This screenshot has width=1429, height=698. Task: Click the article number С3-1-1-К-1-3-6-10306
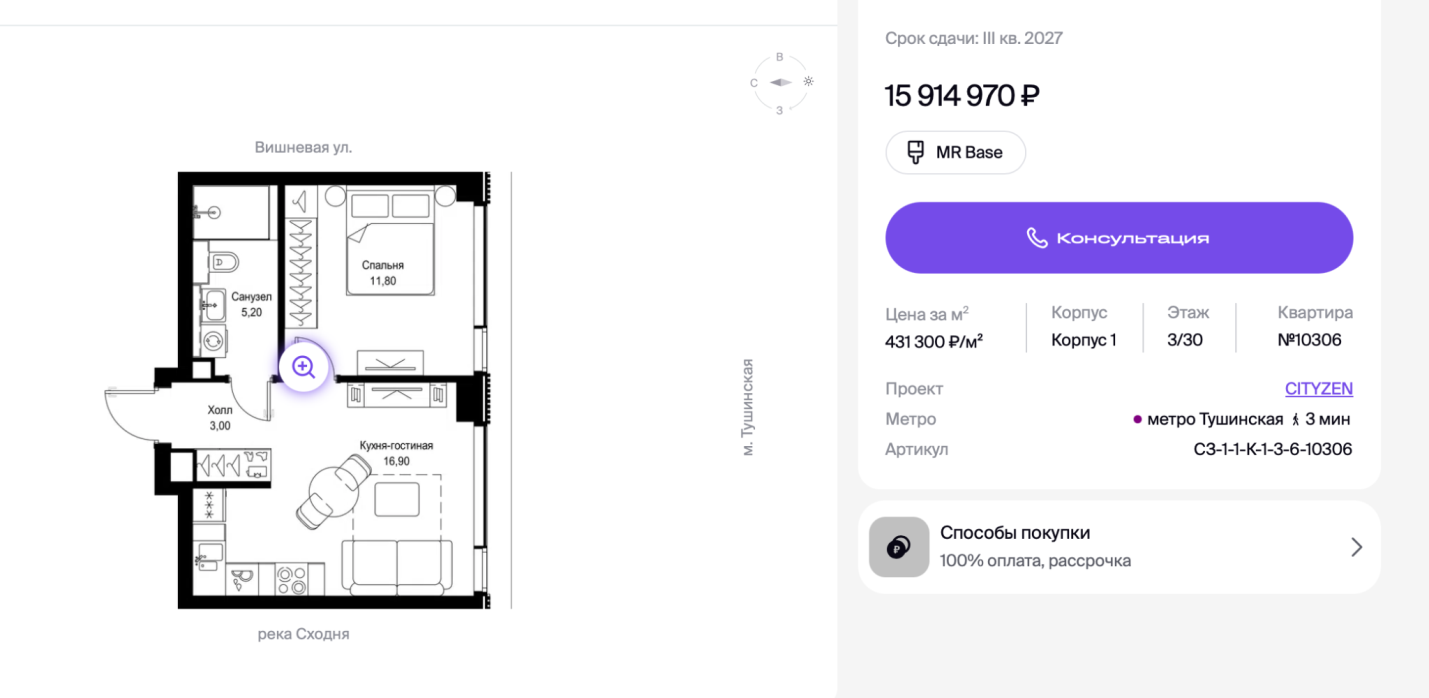[1273, 449]
